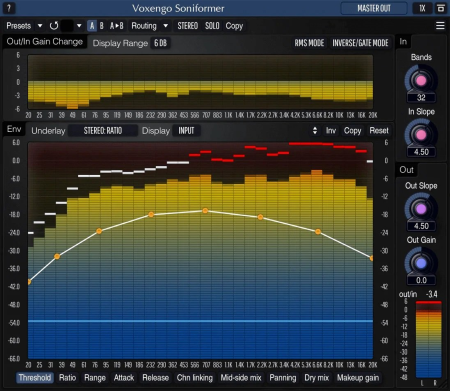The width and height of the screenshot is (450, 391).
Task: Click Copy in the top toolbar
Action: click(x=234, y=26)
